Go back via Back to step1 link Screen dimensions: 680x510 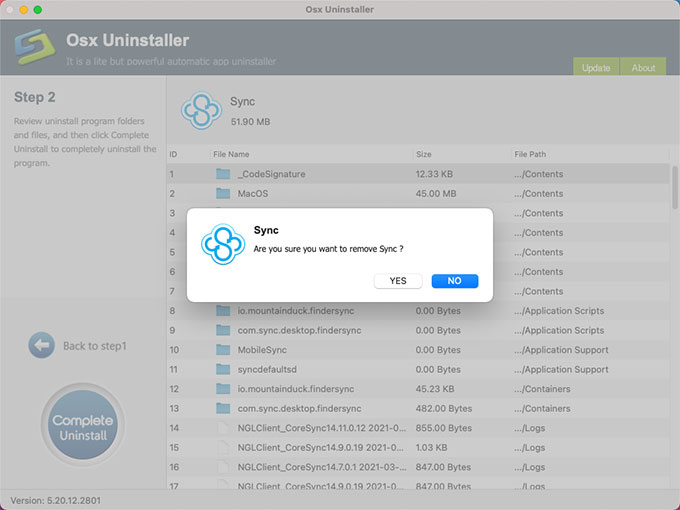(95, 346)
